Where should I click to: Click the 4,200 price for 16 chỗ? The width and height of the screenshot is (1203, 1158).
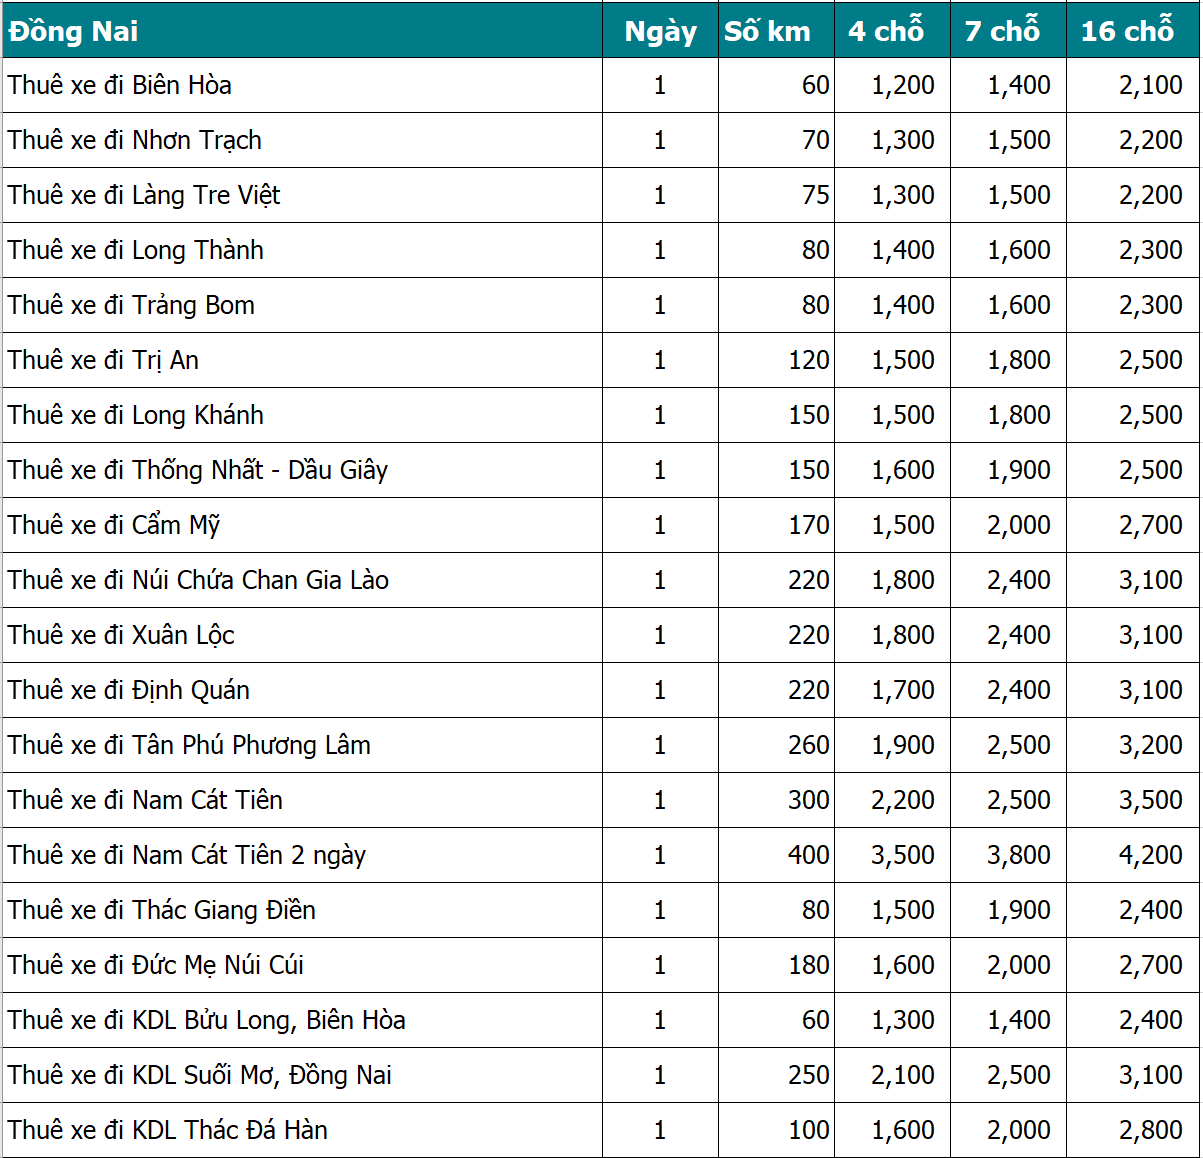[x=1150, y=855]
